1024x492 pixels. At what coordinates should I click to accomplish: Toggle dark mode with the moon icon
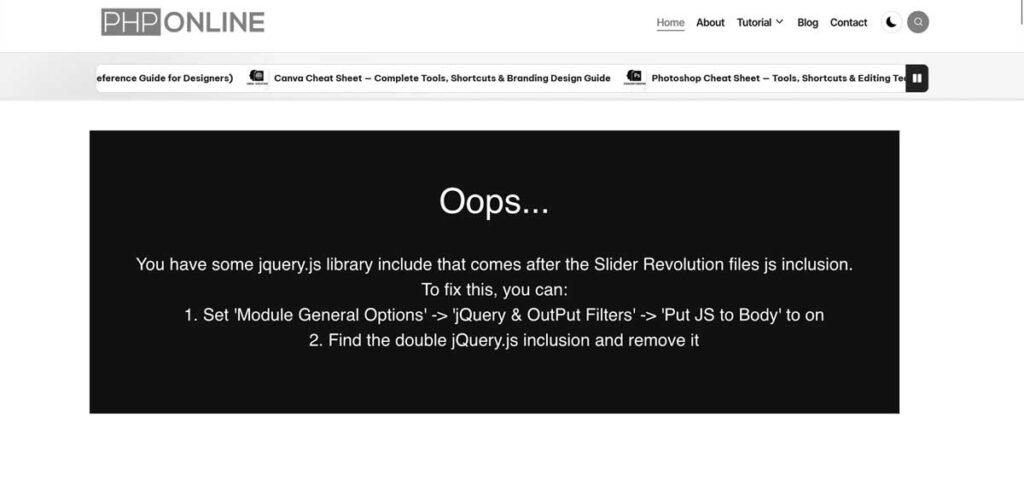click(x=891, y=22)
